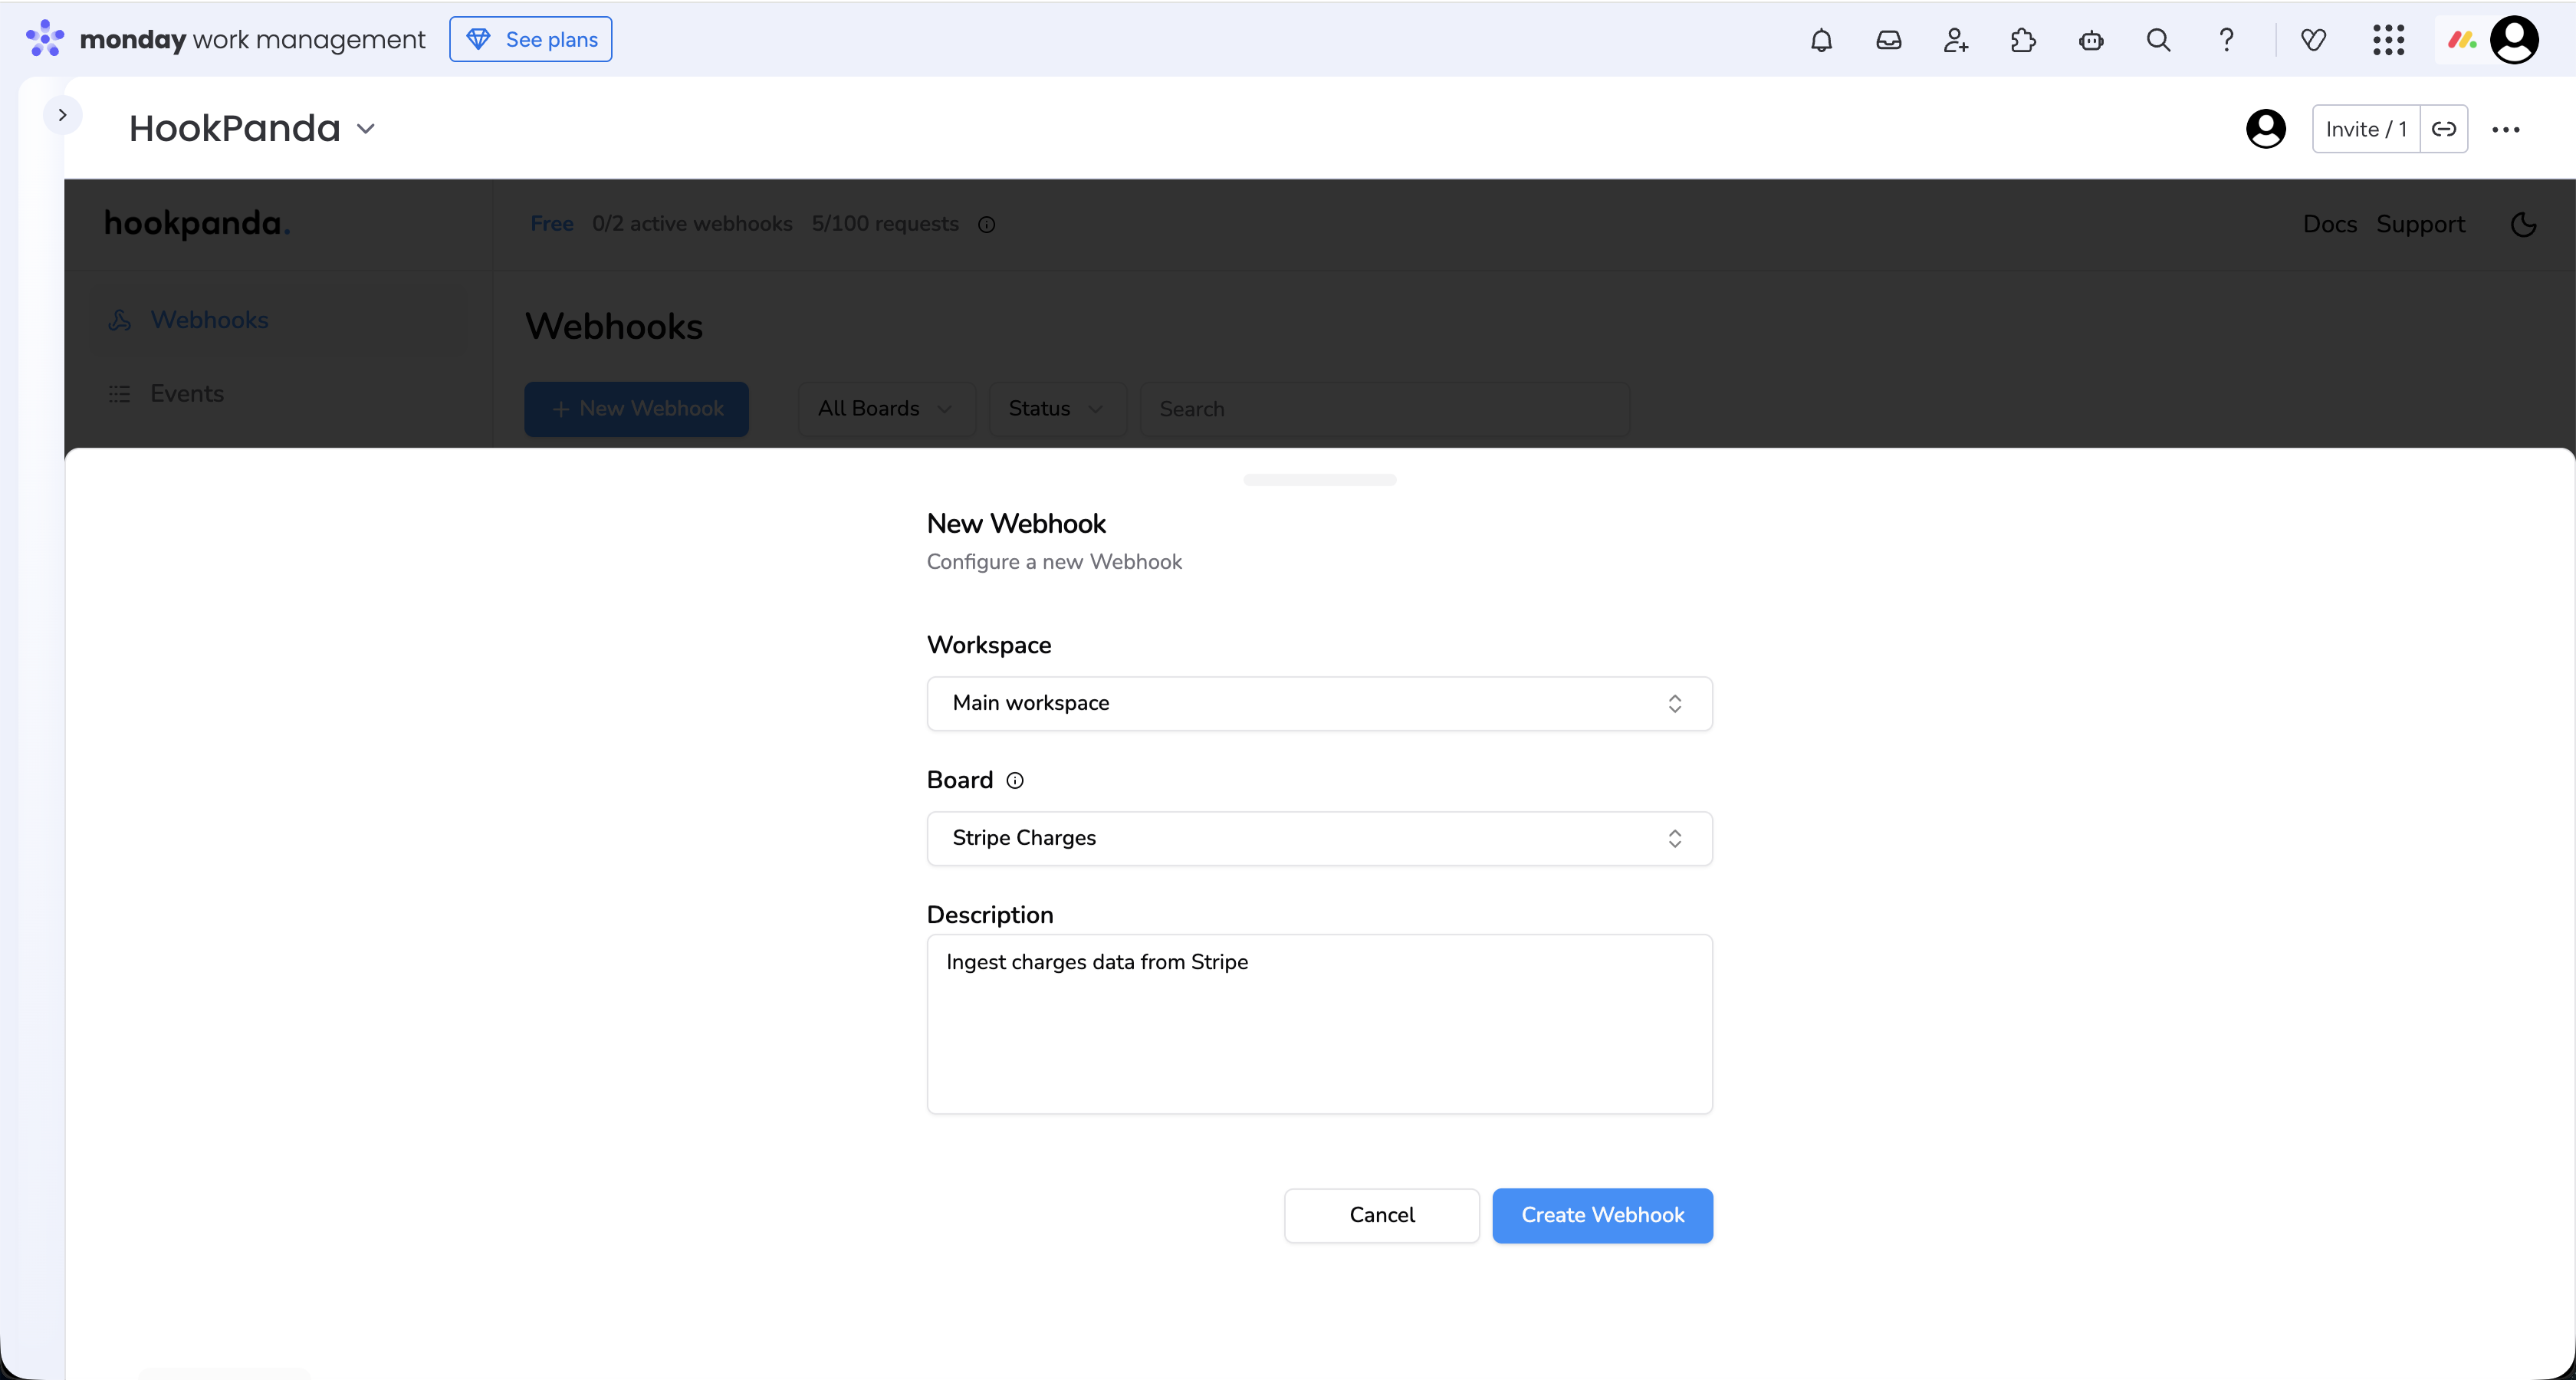Cancel the new webhook form
Viewport: 2576px width, 1380px height.
1381,1215
